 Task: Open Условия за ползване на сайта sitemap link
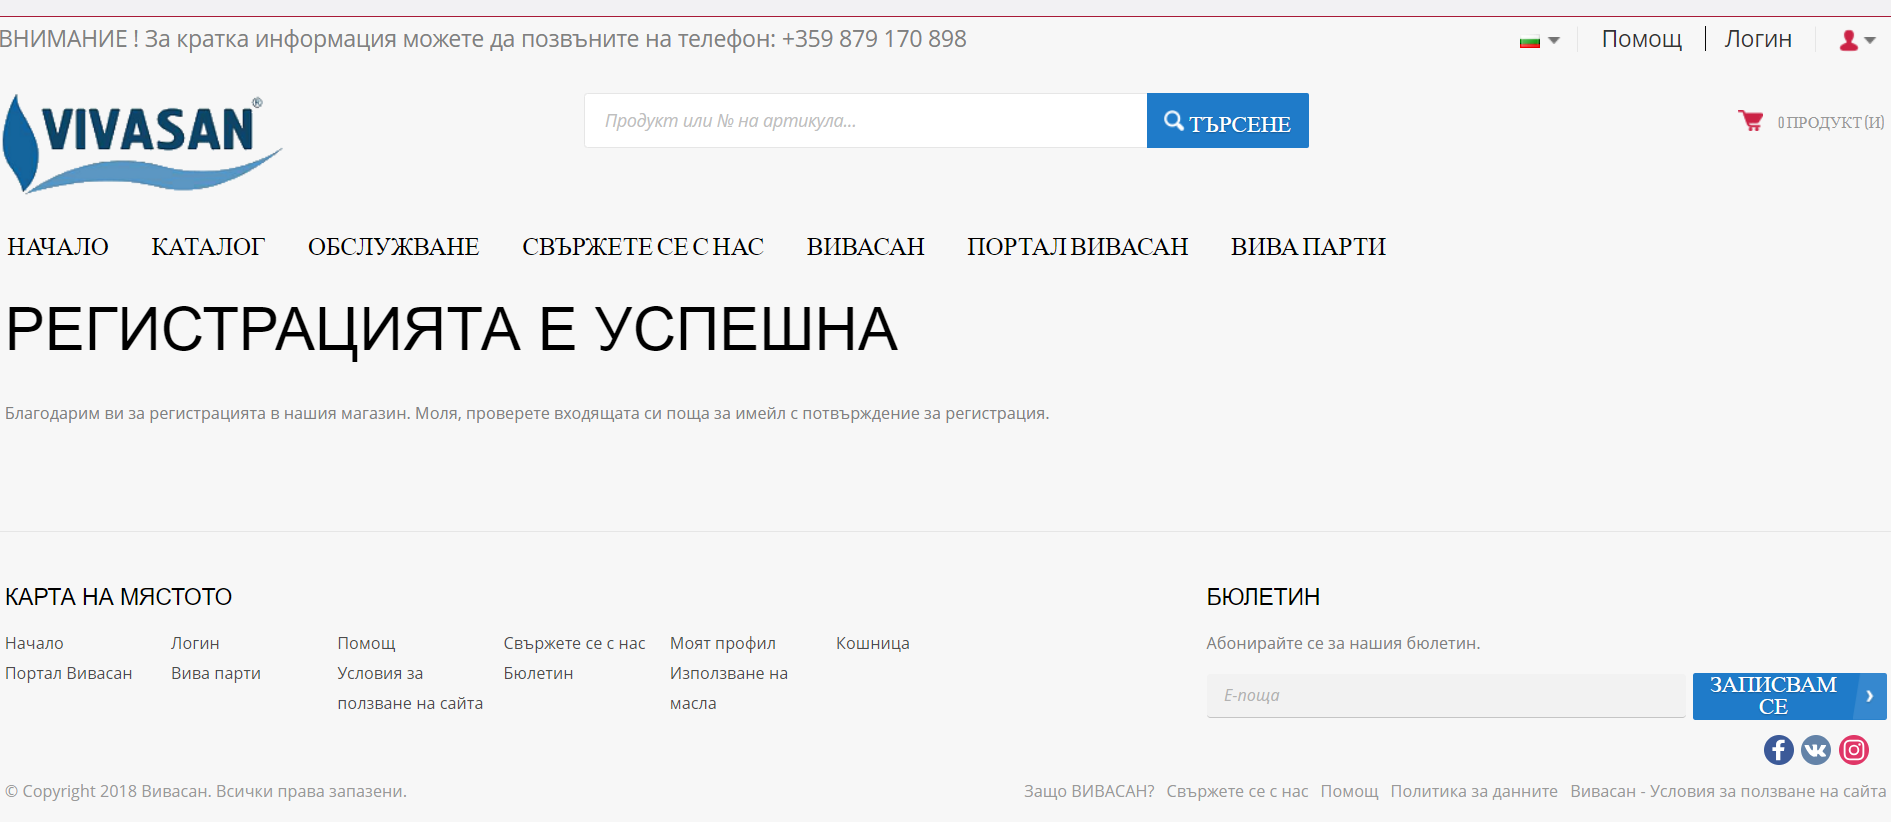tap(410, 688)
